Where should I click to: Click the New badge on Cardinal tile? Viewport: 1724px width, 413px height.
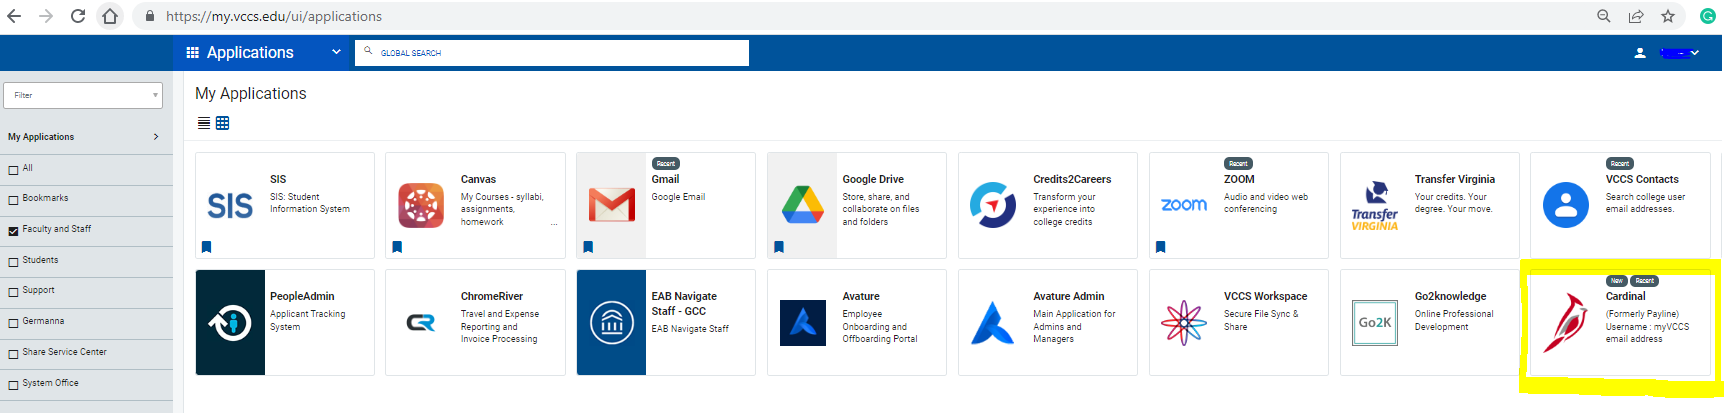pos(1616,281)
